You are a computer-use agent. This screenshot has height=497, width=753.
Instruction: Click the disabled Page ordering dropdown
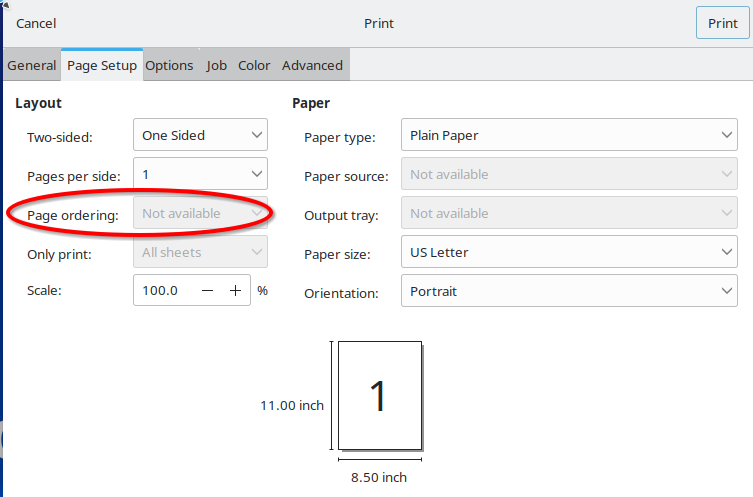coord(200,213)
